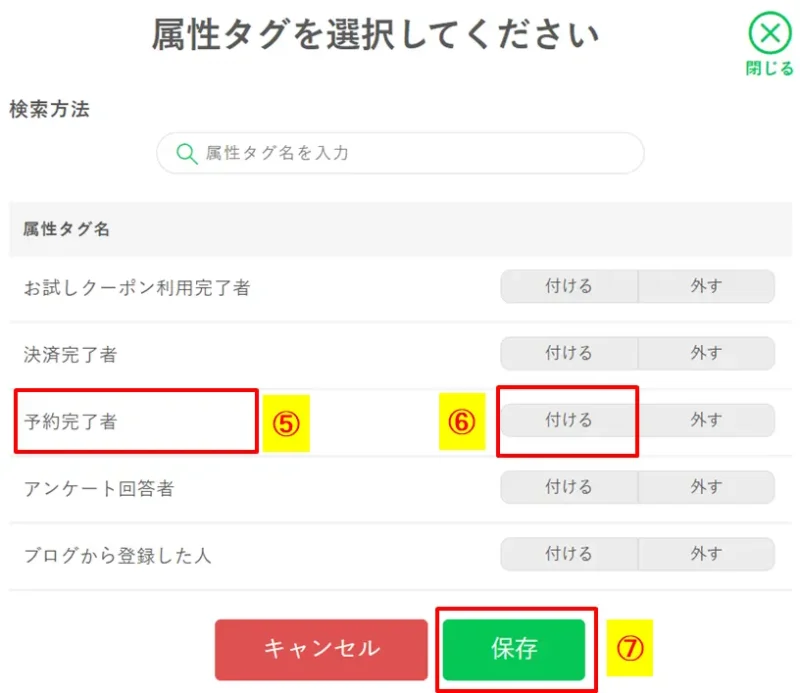800x693 pixels.
Task: Remove the 決済完了者 tag
Action: (x=707, y=353)
